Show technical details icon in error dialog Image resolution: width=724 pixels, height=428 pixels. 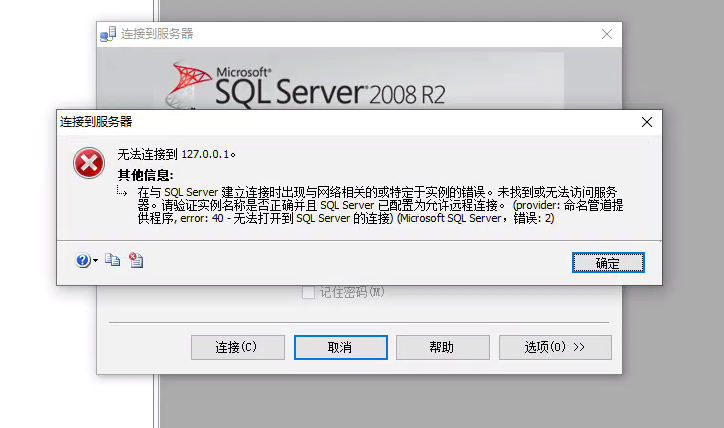(136, 260)
